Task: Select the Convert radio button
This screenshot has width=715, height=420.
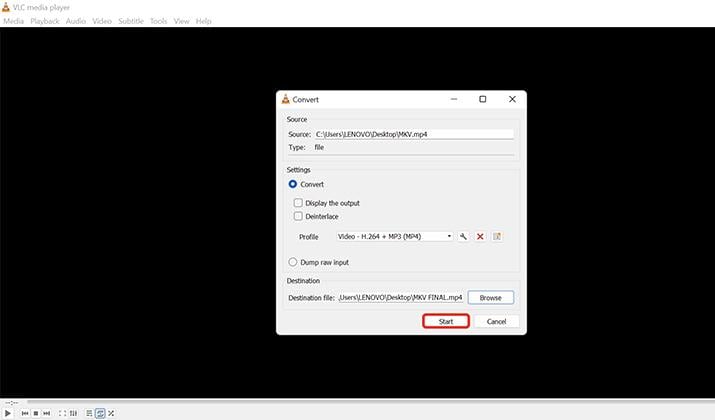Action: (293, 184)
